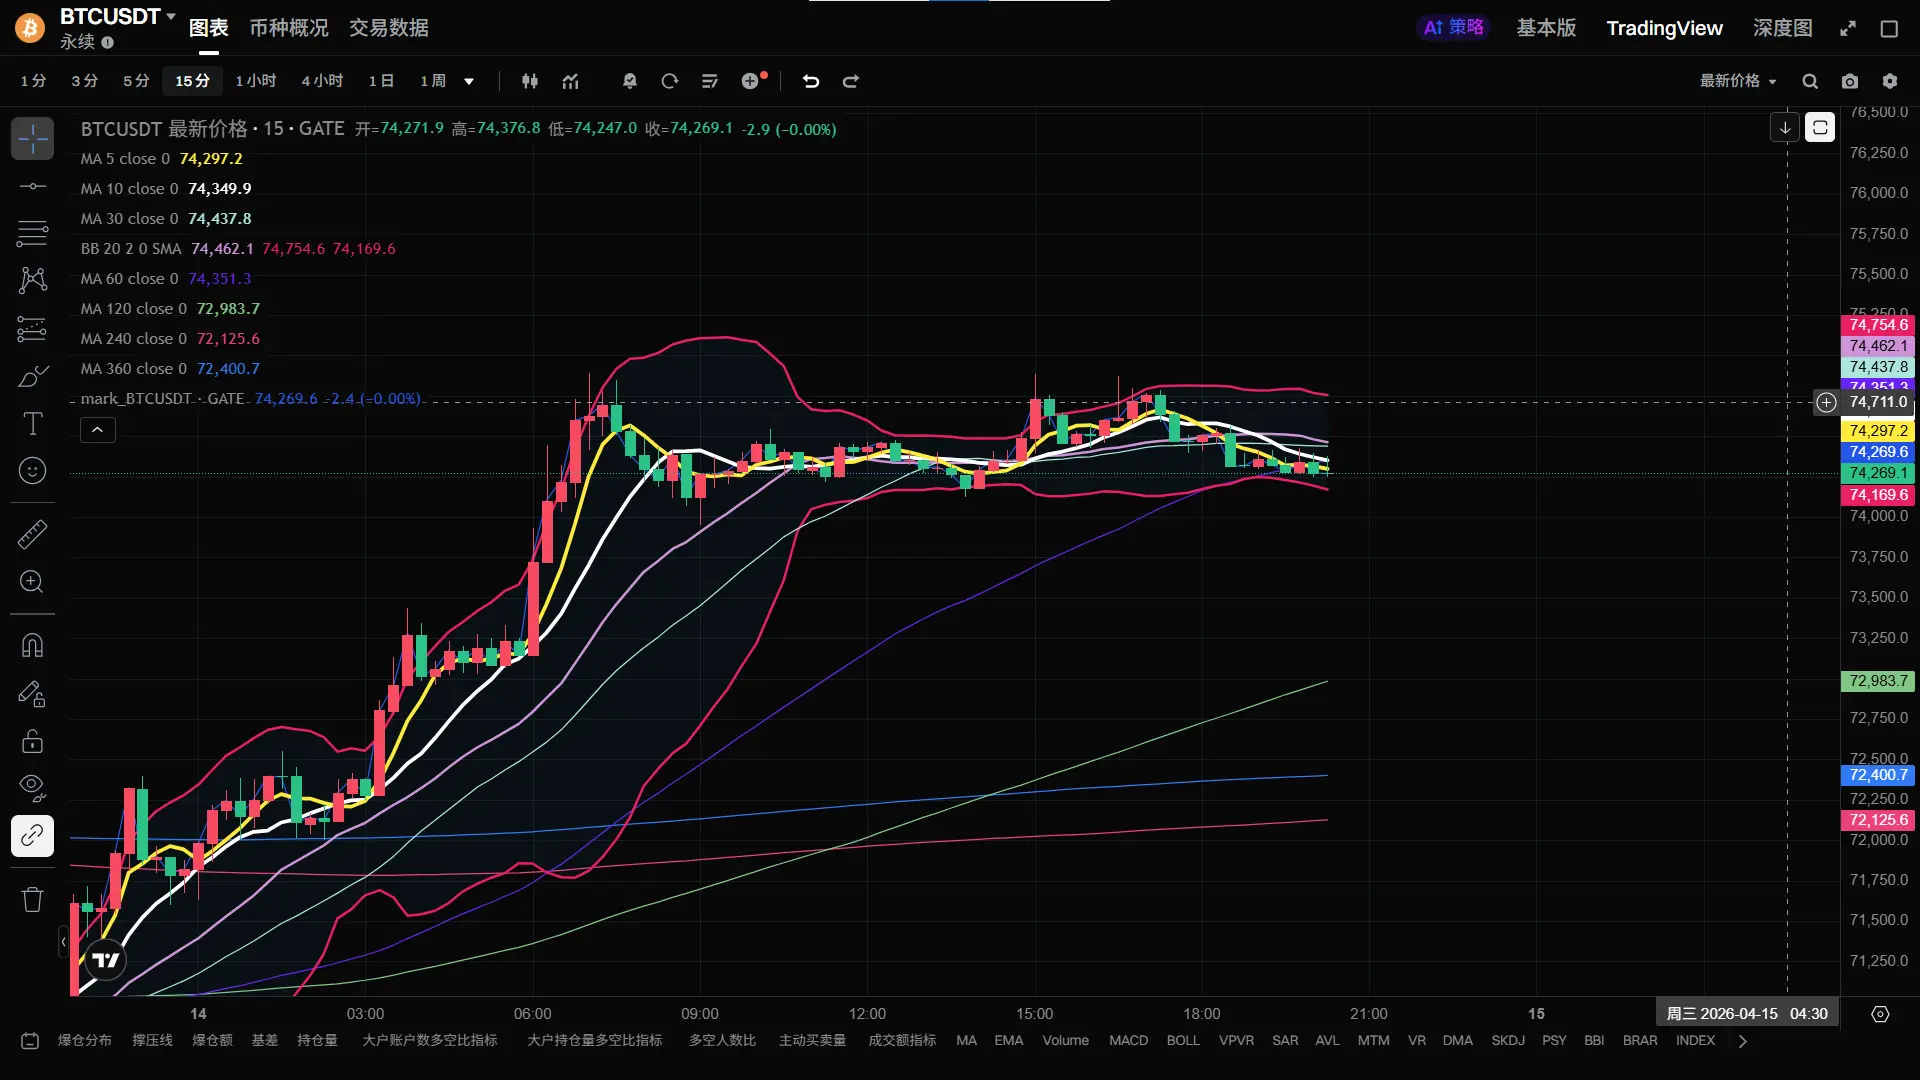1920x1080 pixels.
Task: Select the ruler measure tool
Action: click(x=32, y=534)
